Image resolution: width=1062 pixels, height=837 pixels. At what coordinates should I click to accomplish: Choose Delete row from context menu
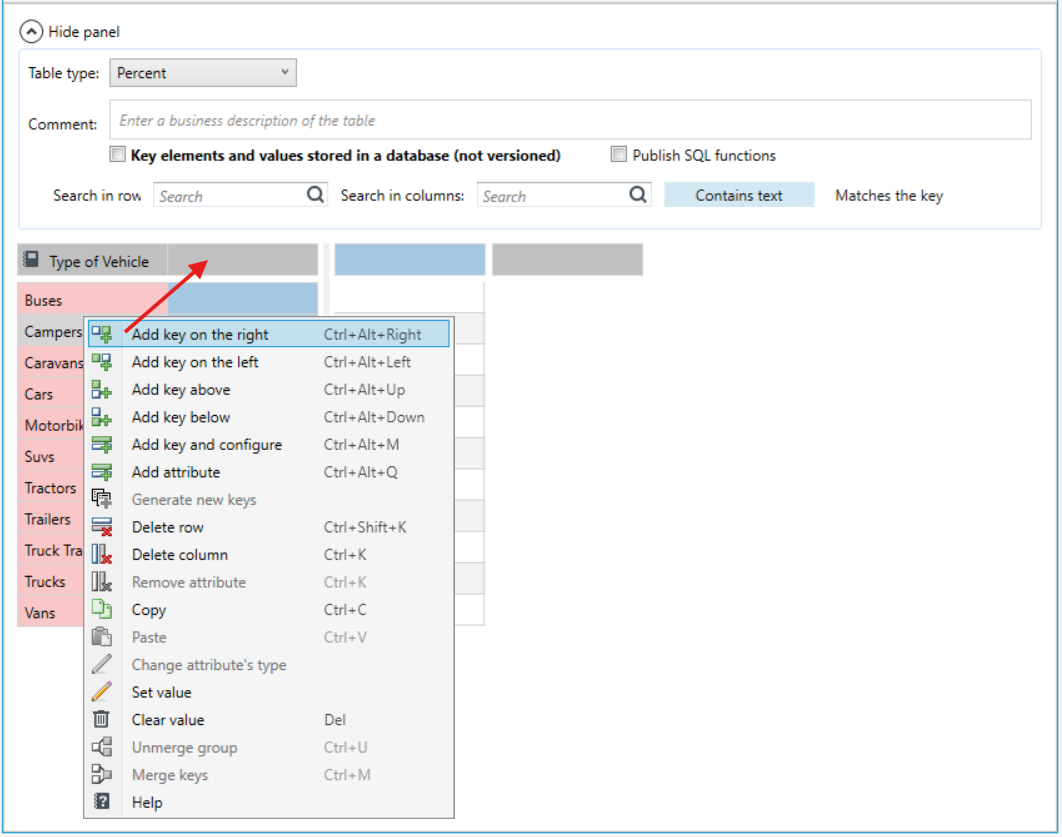click(269, 527)
